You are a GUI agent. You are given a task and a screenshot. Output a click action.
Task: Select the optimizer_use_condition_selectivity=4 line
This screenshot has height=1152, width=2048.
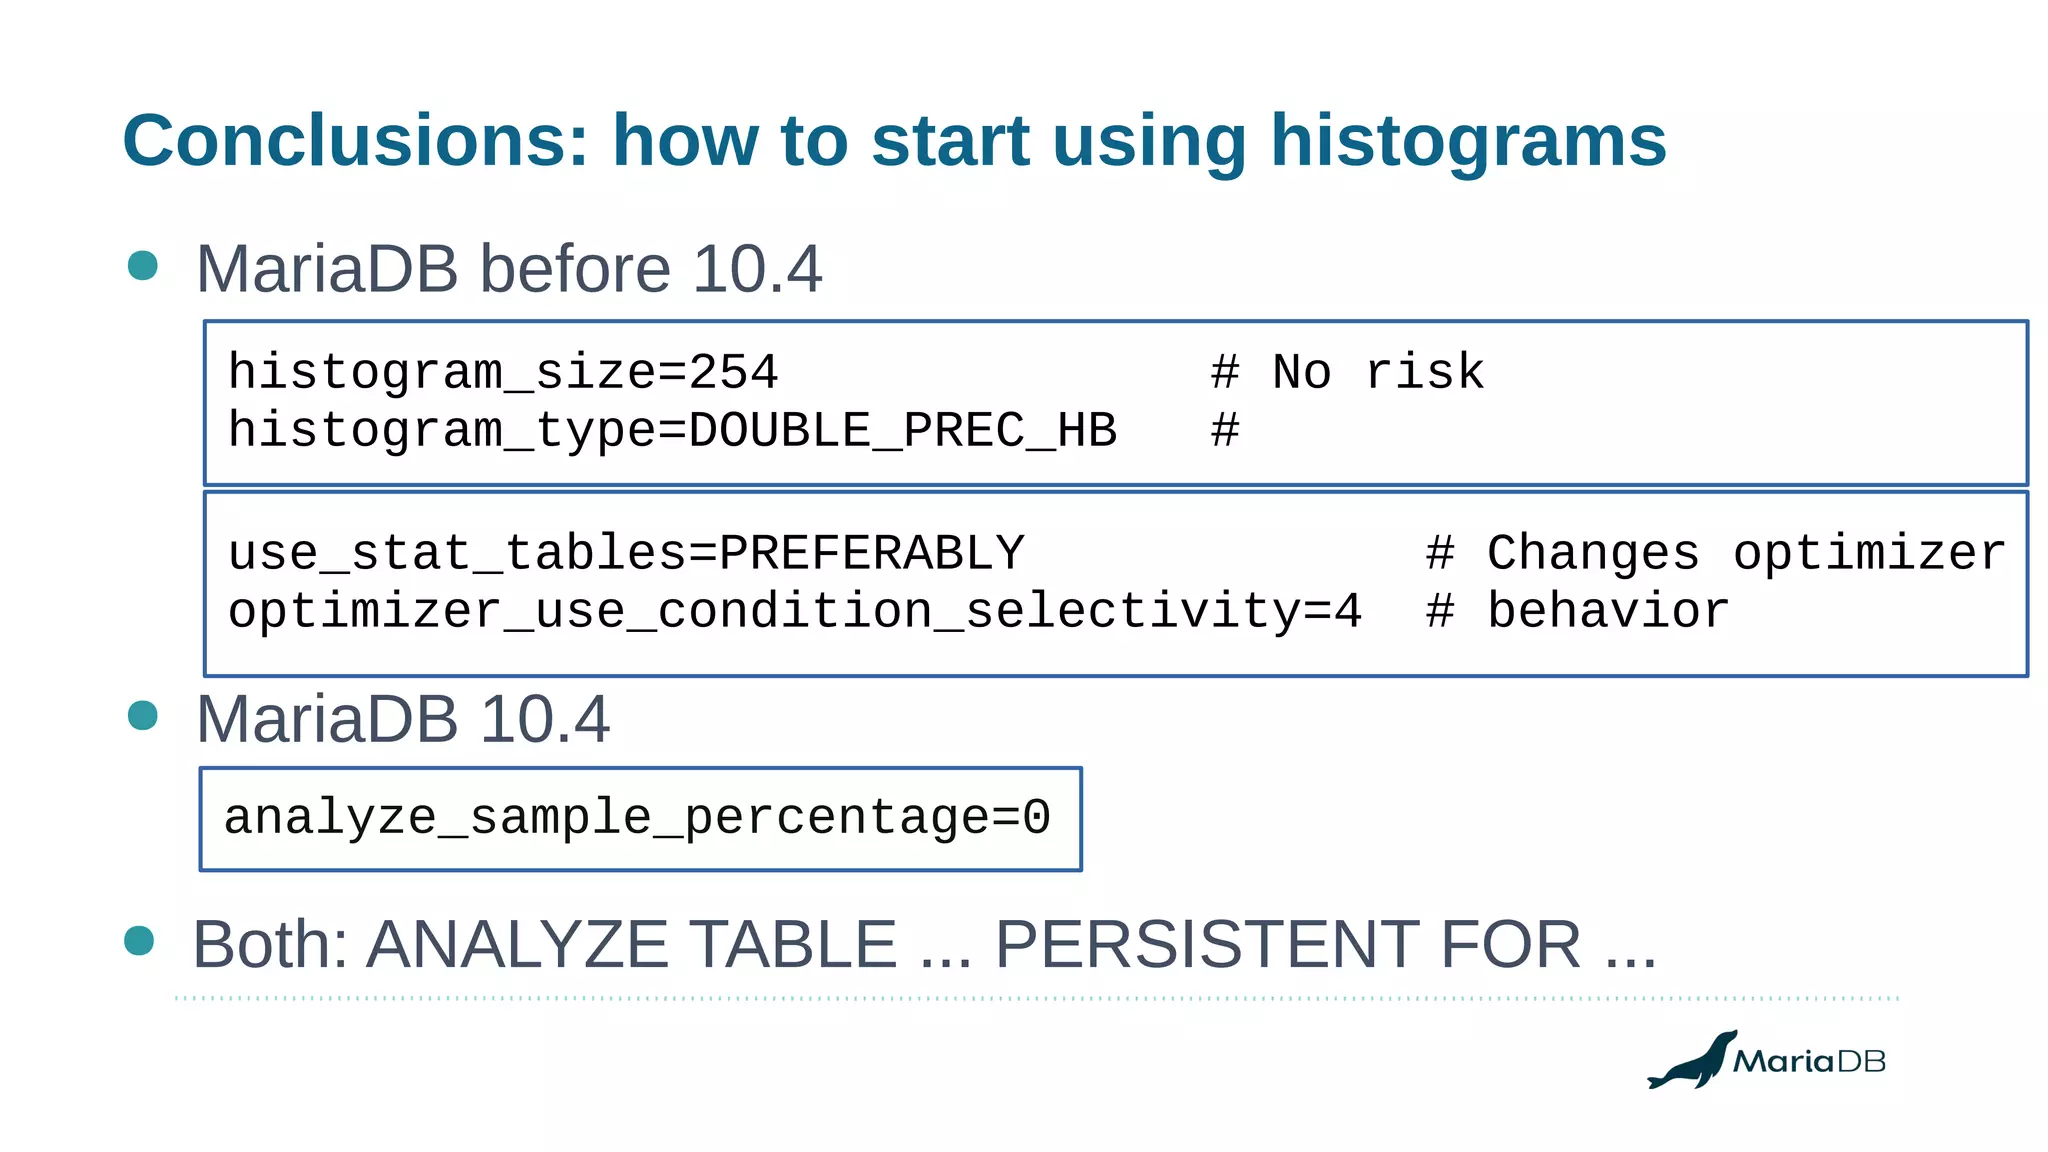794,611
